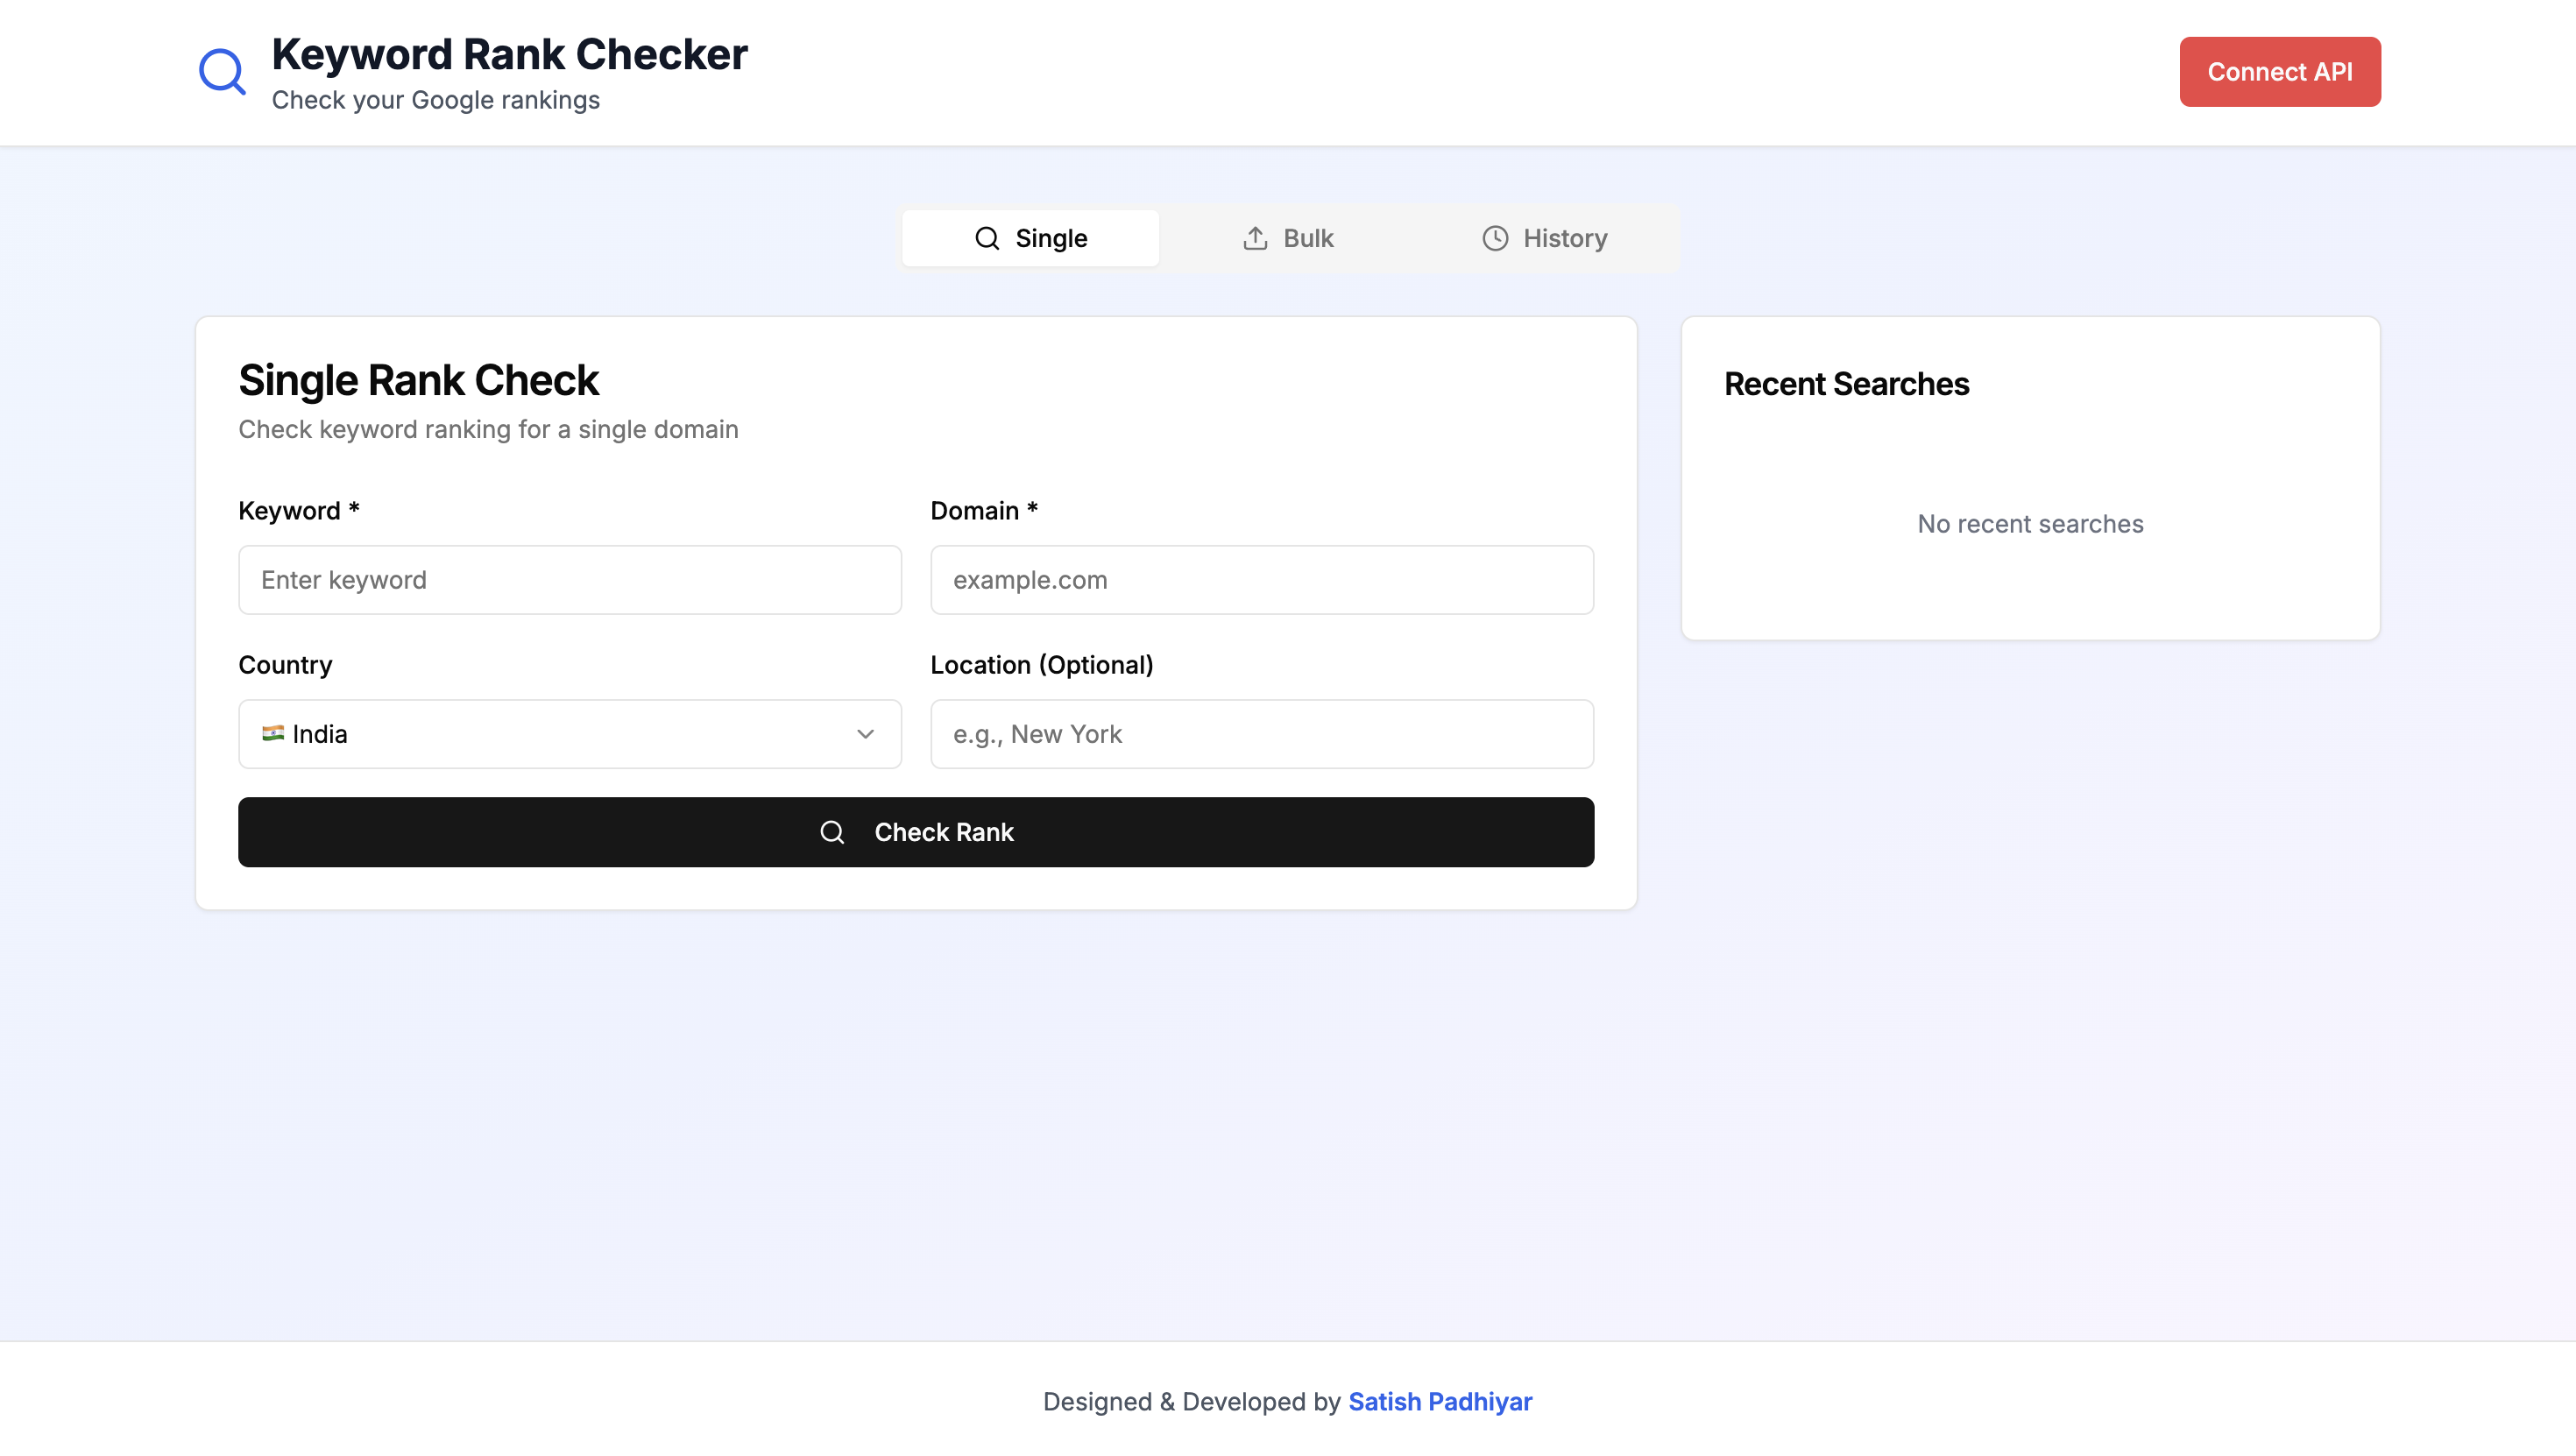Image resolution: width=2576 pixels, height=1456 pixels.
Task: Click the India flag icon
Action: pyautogui.click(x=272, y=734)
